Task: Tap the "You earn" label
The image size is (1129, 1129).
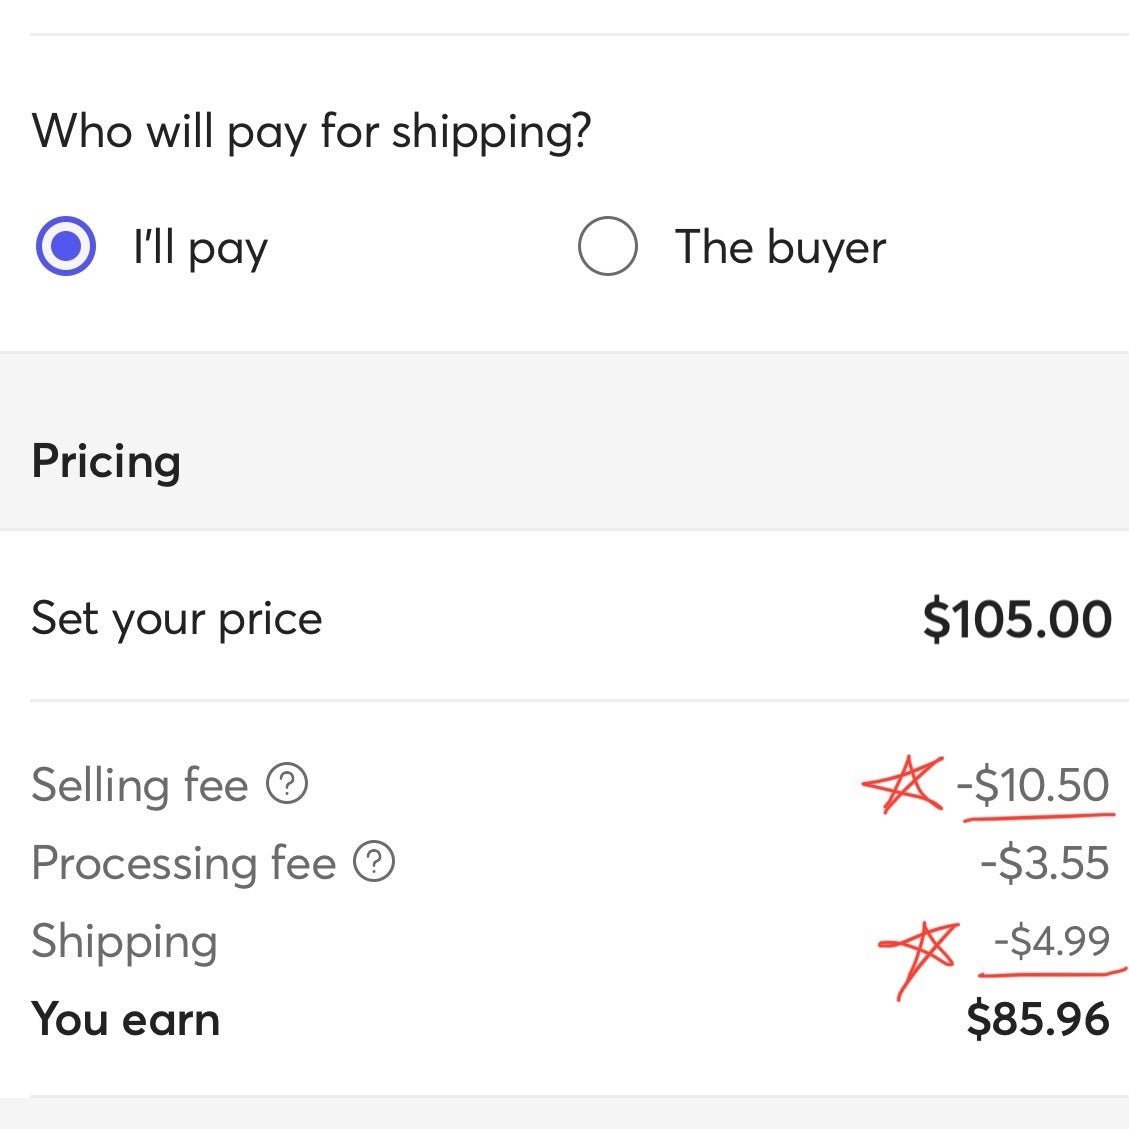Action: point(125,1020)
